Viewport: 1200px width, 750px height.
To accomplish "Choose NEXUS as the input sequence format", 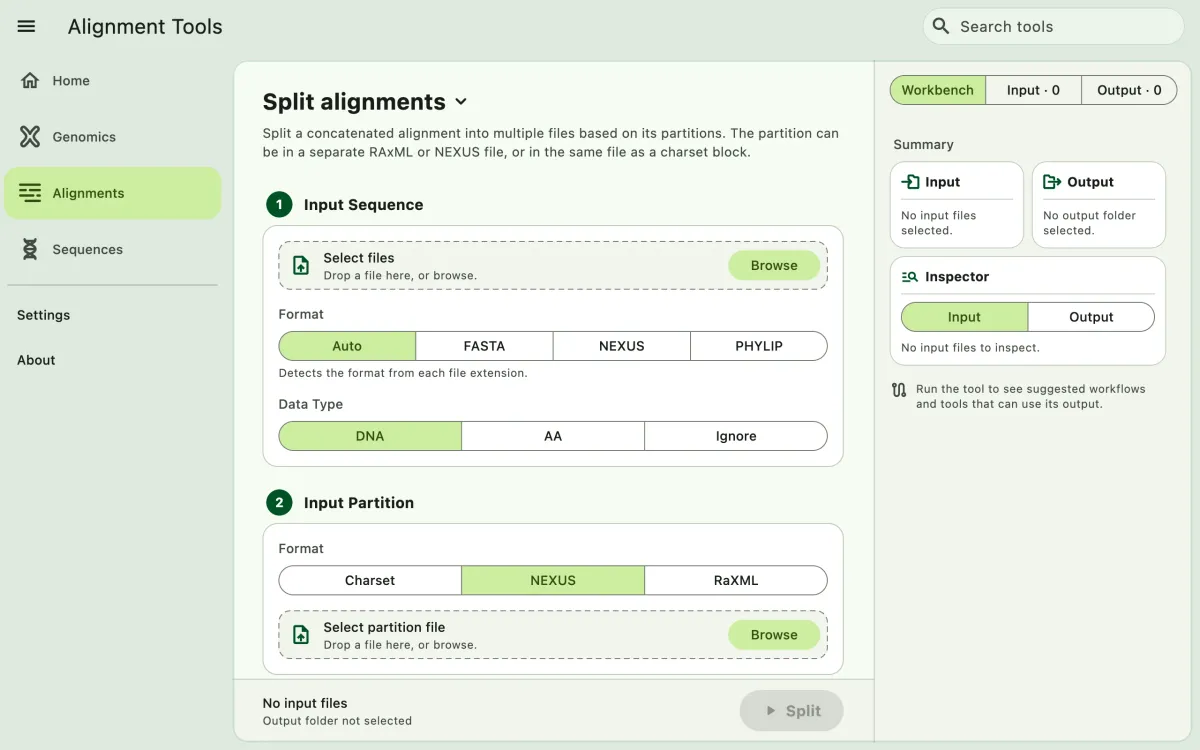I will (x=622, y=346).
